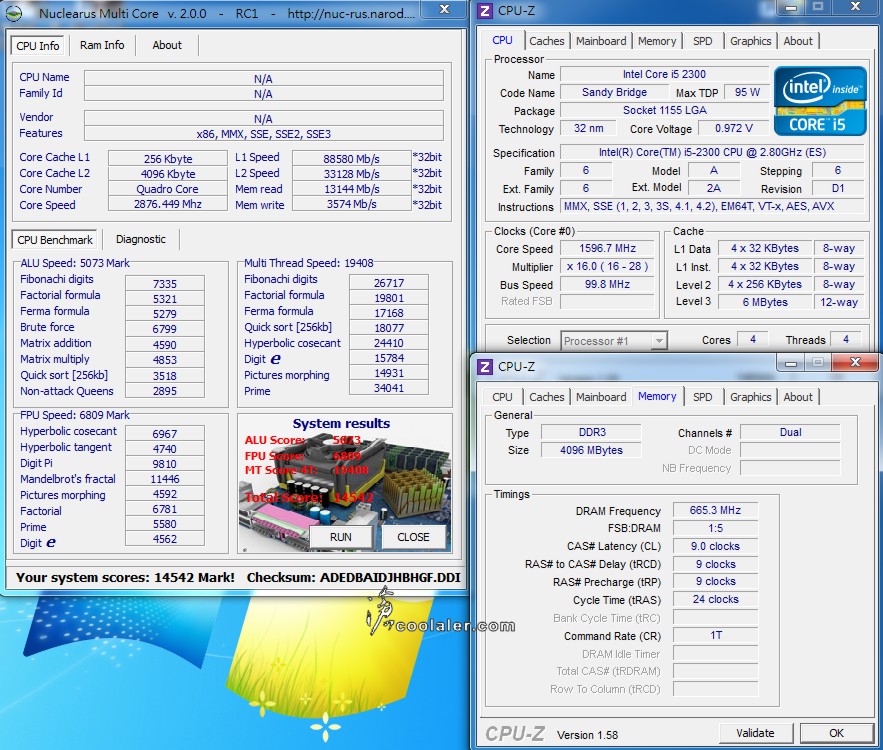Click the 34041 Prime multi-thread score
This screenshot has height=750, width=883.
[x=389, y=387]
